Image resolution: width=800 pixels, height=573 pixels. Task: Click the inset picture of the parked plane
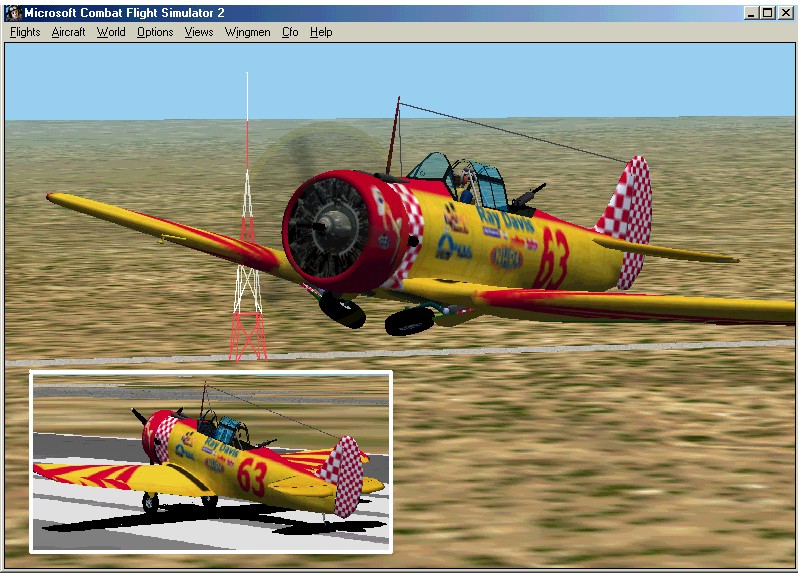click(211, 462)
